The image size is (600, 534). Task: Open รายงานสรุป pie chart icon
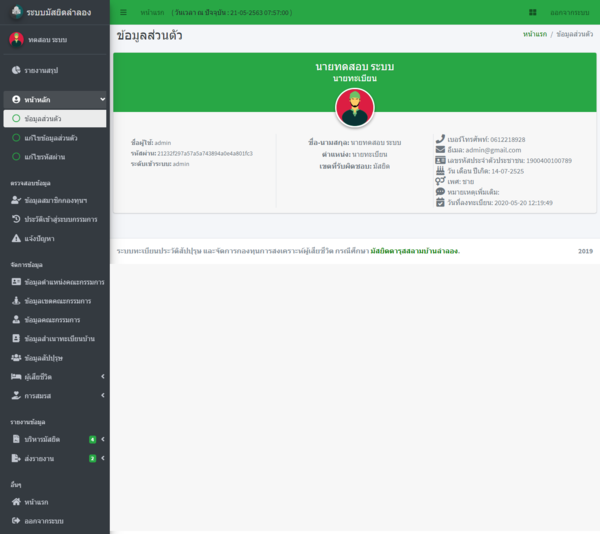pos(16,70)
